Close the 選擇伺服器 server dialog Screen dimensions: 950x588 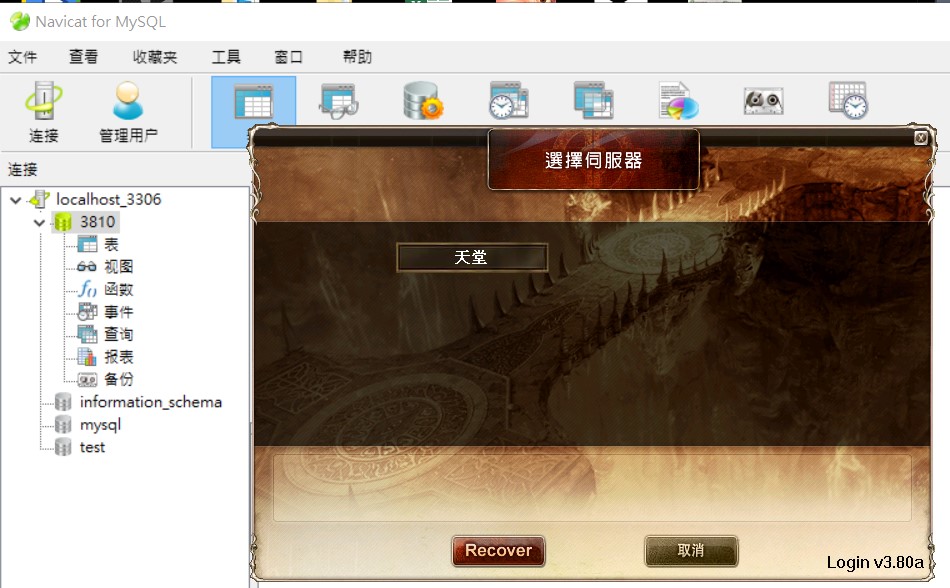[920, 138]
